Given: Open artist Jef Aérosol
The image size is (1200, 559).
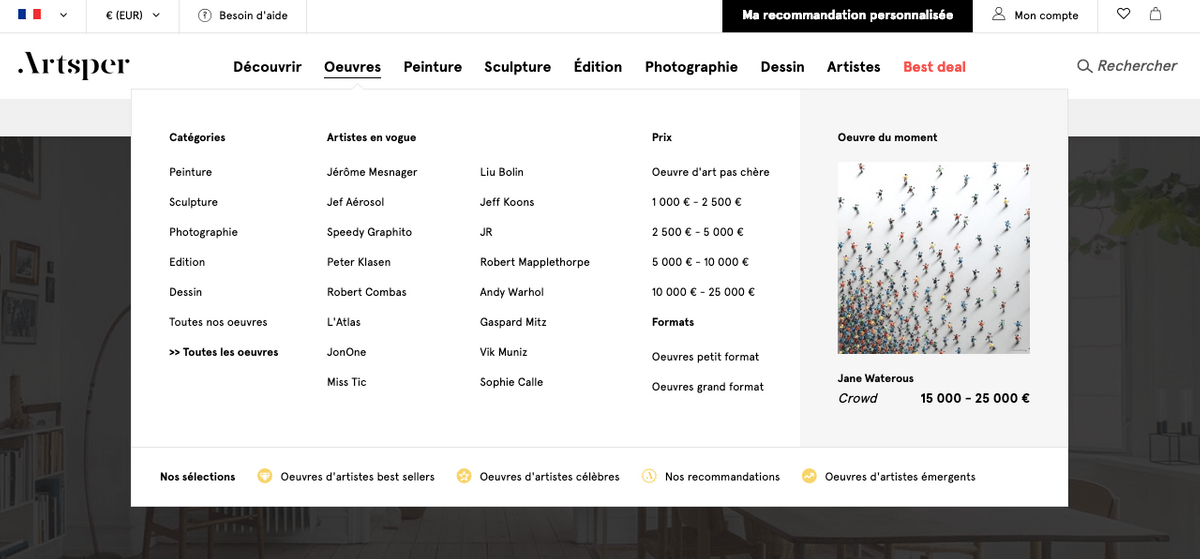Looking at the screenshot, I should 355,202.
